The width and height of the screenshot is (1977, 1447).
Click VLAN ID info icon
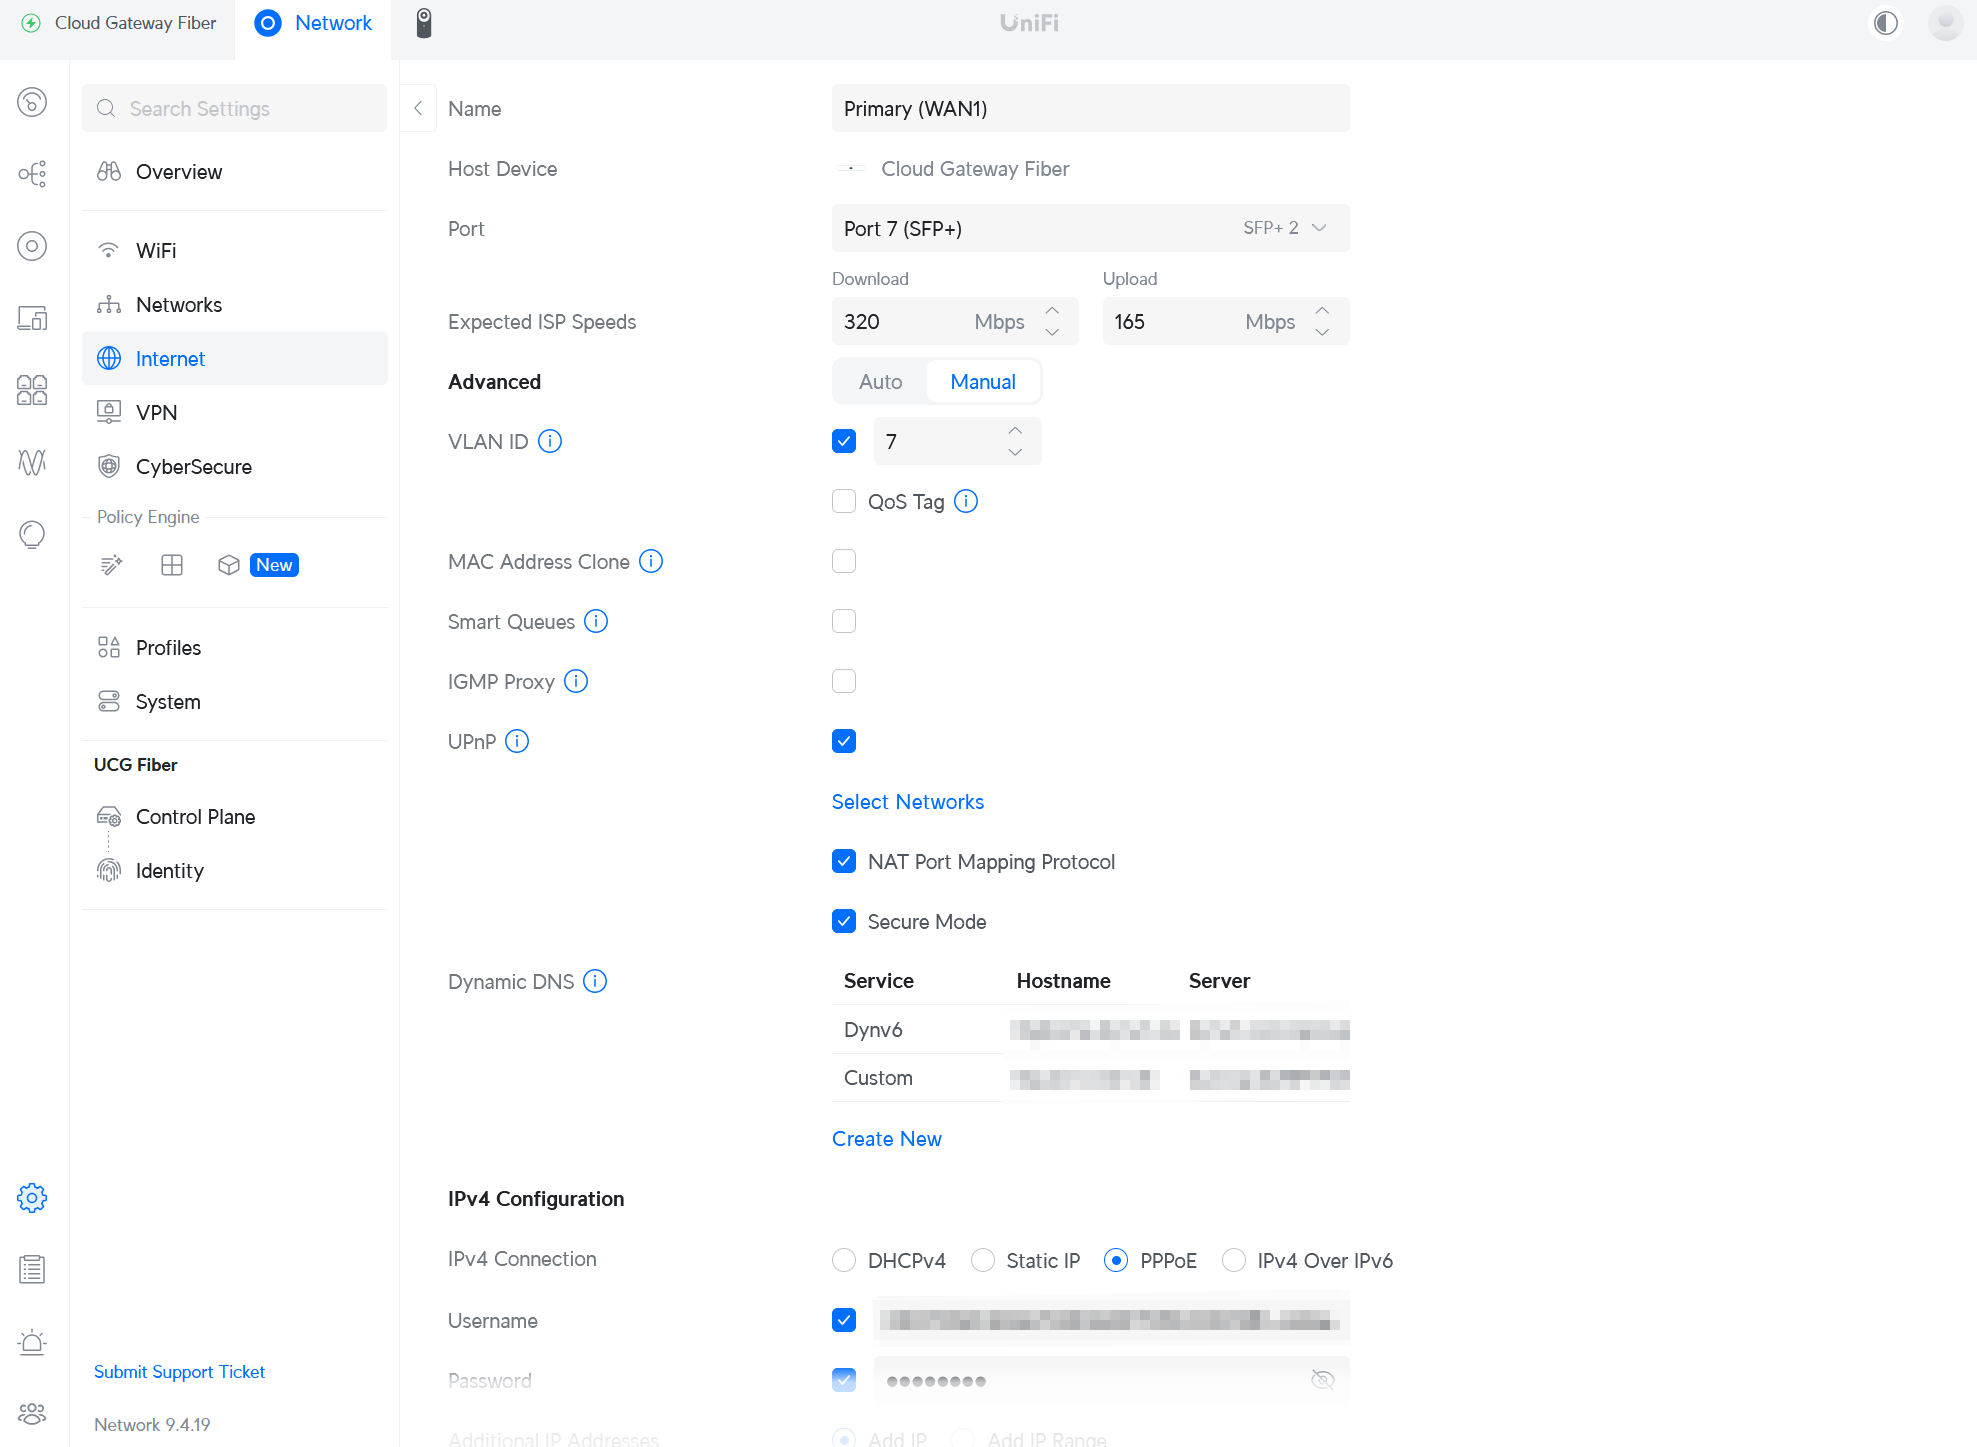coord(550,441)
